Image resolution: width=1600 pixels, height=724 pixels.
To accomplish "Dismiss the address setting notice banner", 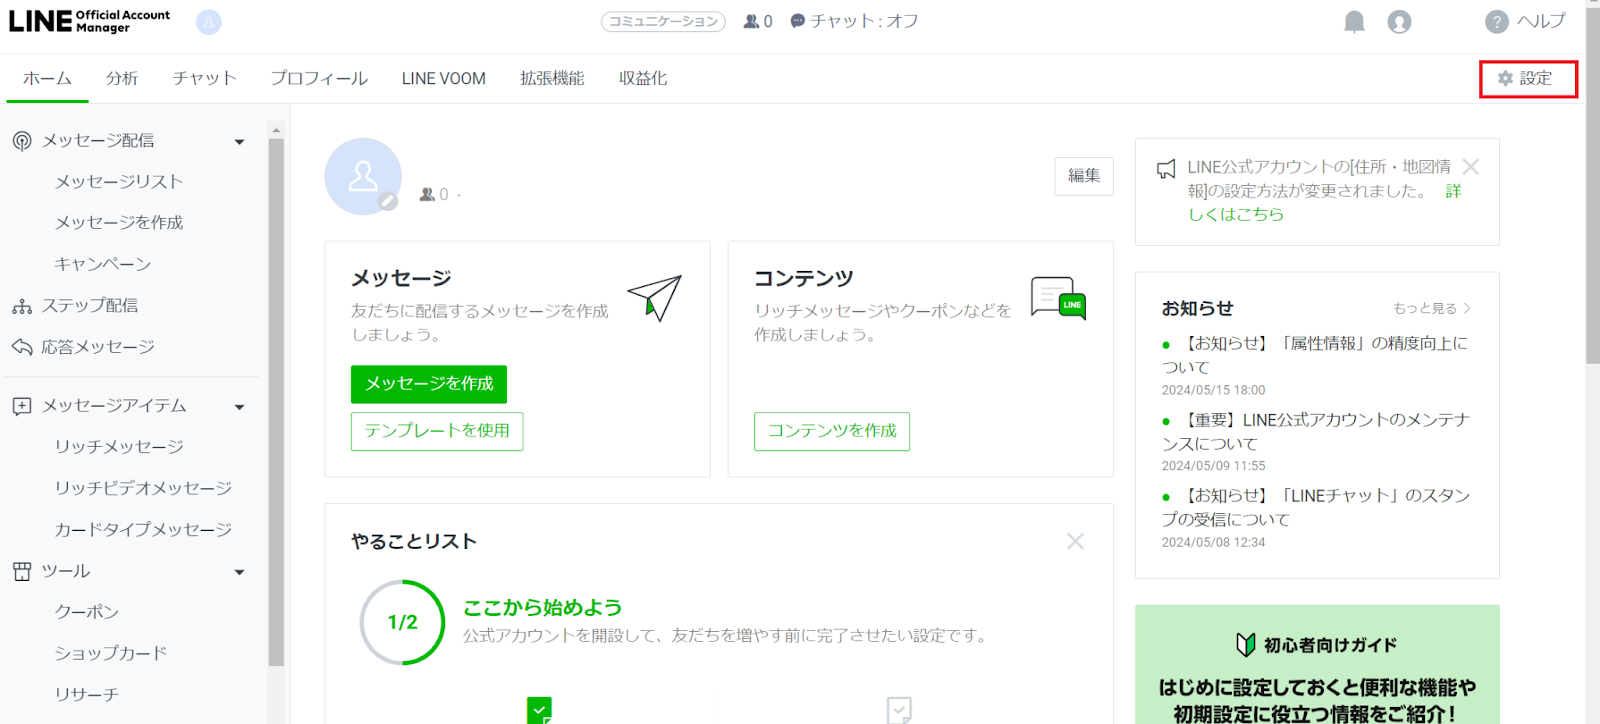I will [x=1471, y=167].
